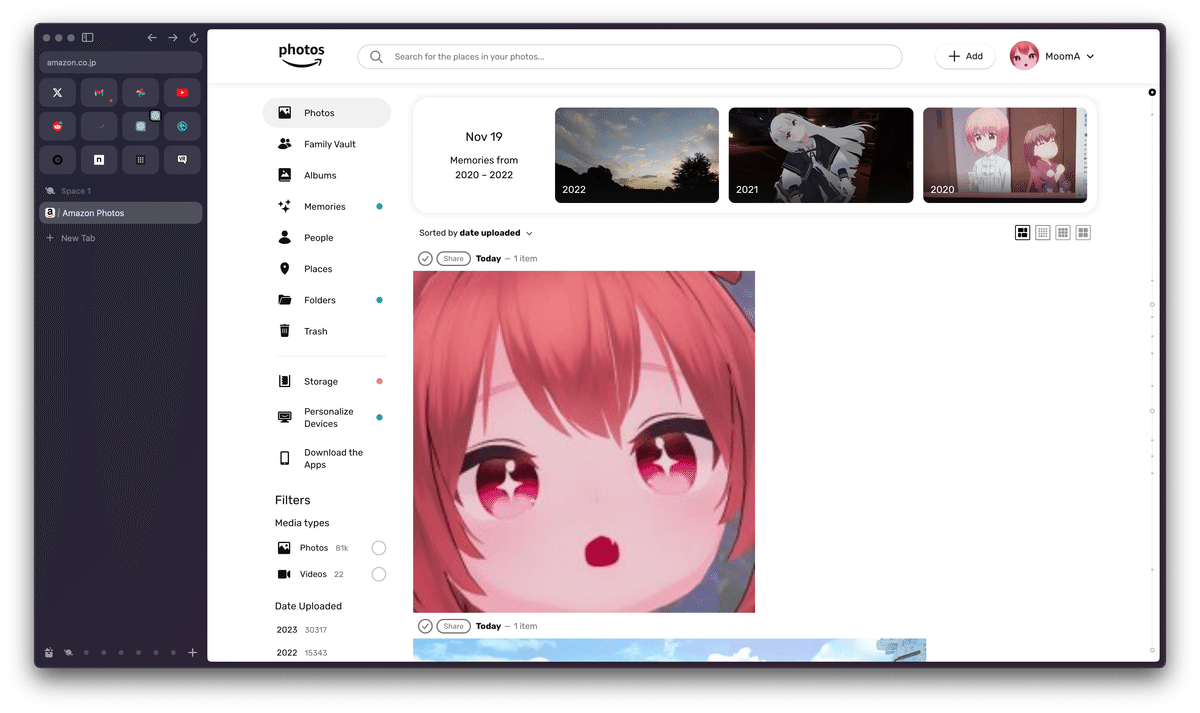Open the 2020 memory thumbnail

coord(1005,155)
